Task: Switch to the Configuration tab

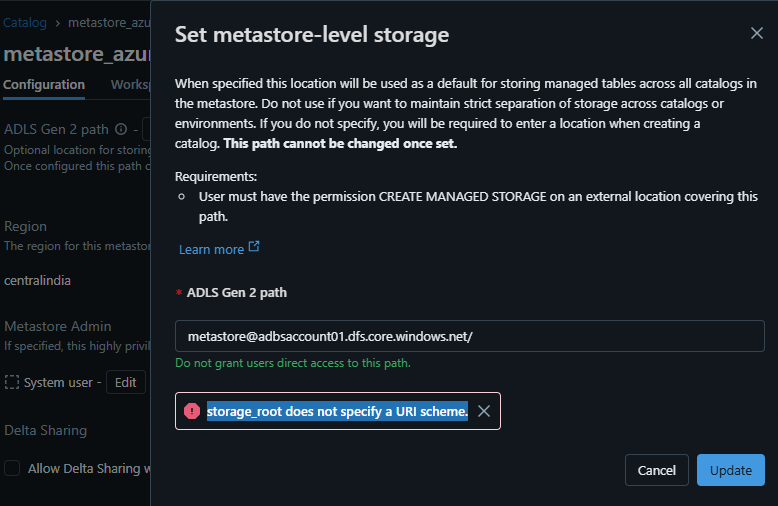Action: (44, 85)
